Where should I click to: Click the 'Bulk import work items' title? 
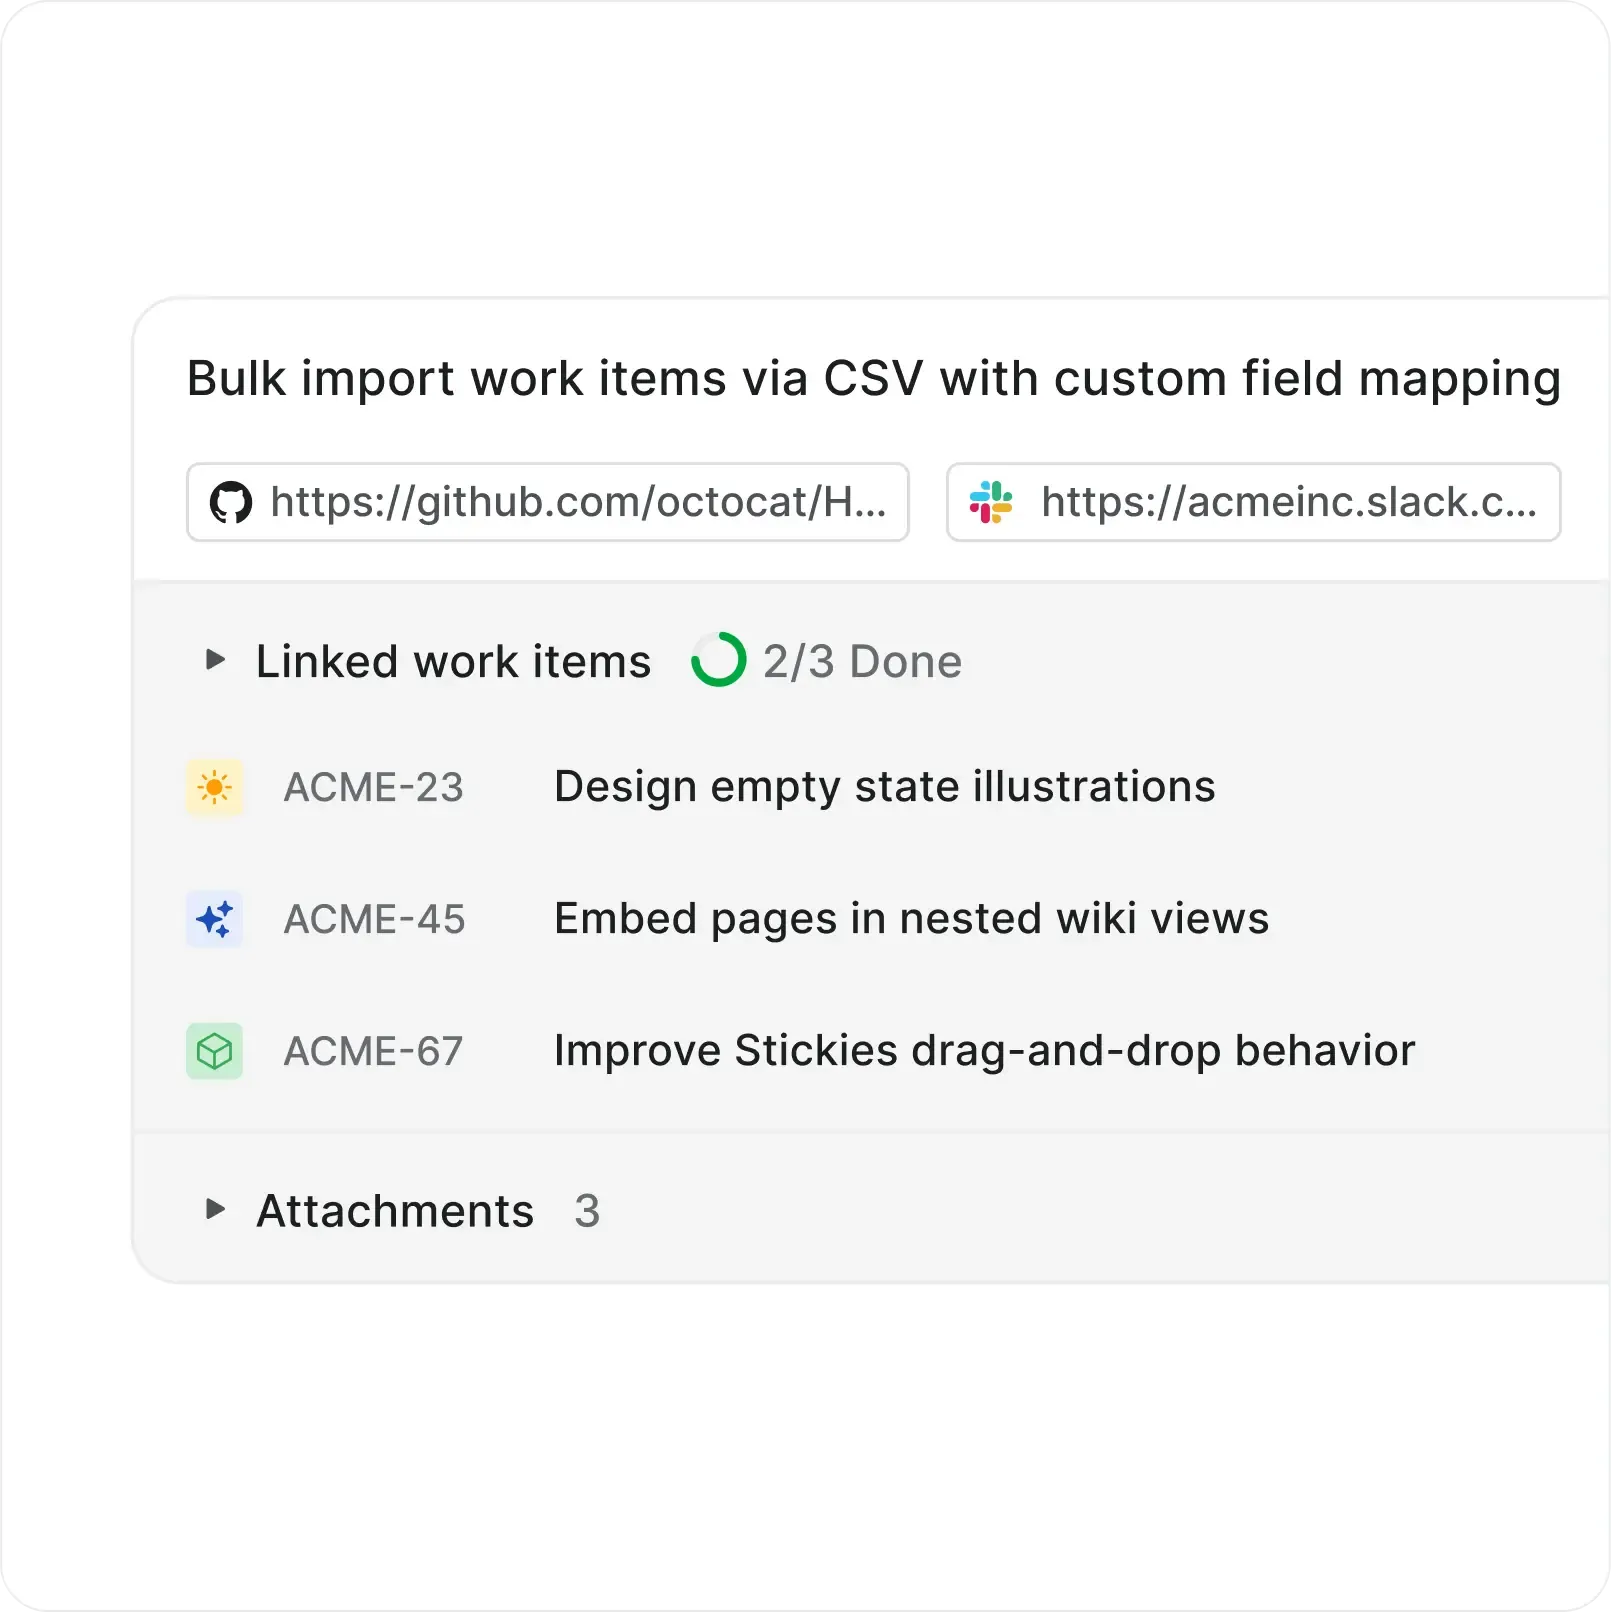[x=873, y=379]
